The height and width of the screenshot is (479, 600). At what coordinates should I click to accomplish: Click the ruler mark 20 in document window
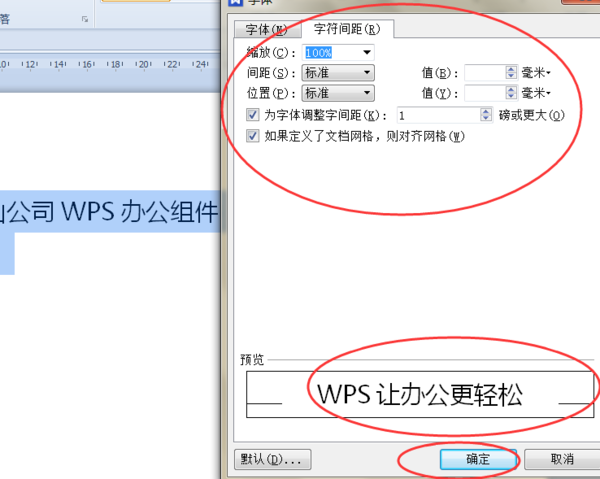[x=144, y=64]
